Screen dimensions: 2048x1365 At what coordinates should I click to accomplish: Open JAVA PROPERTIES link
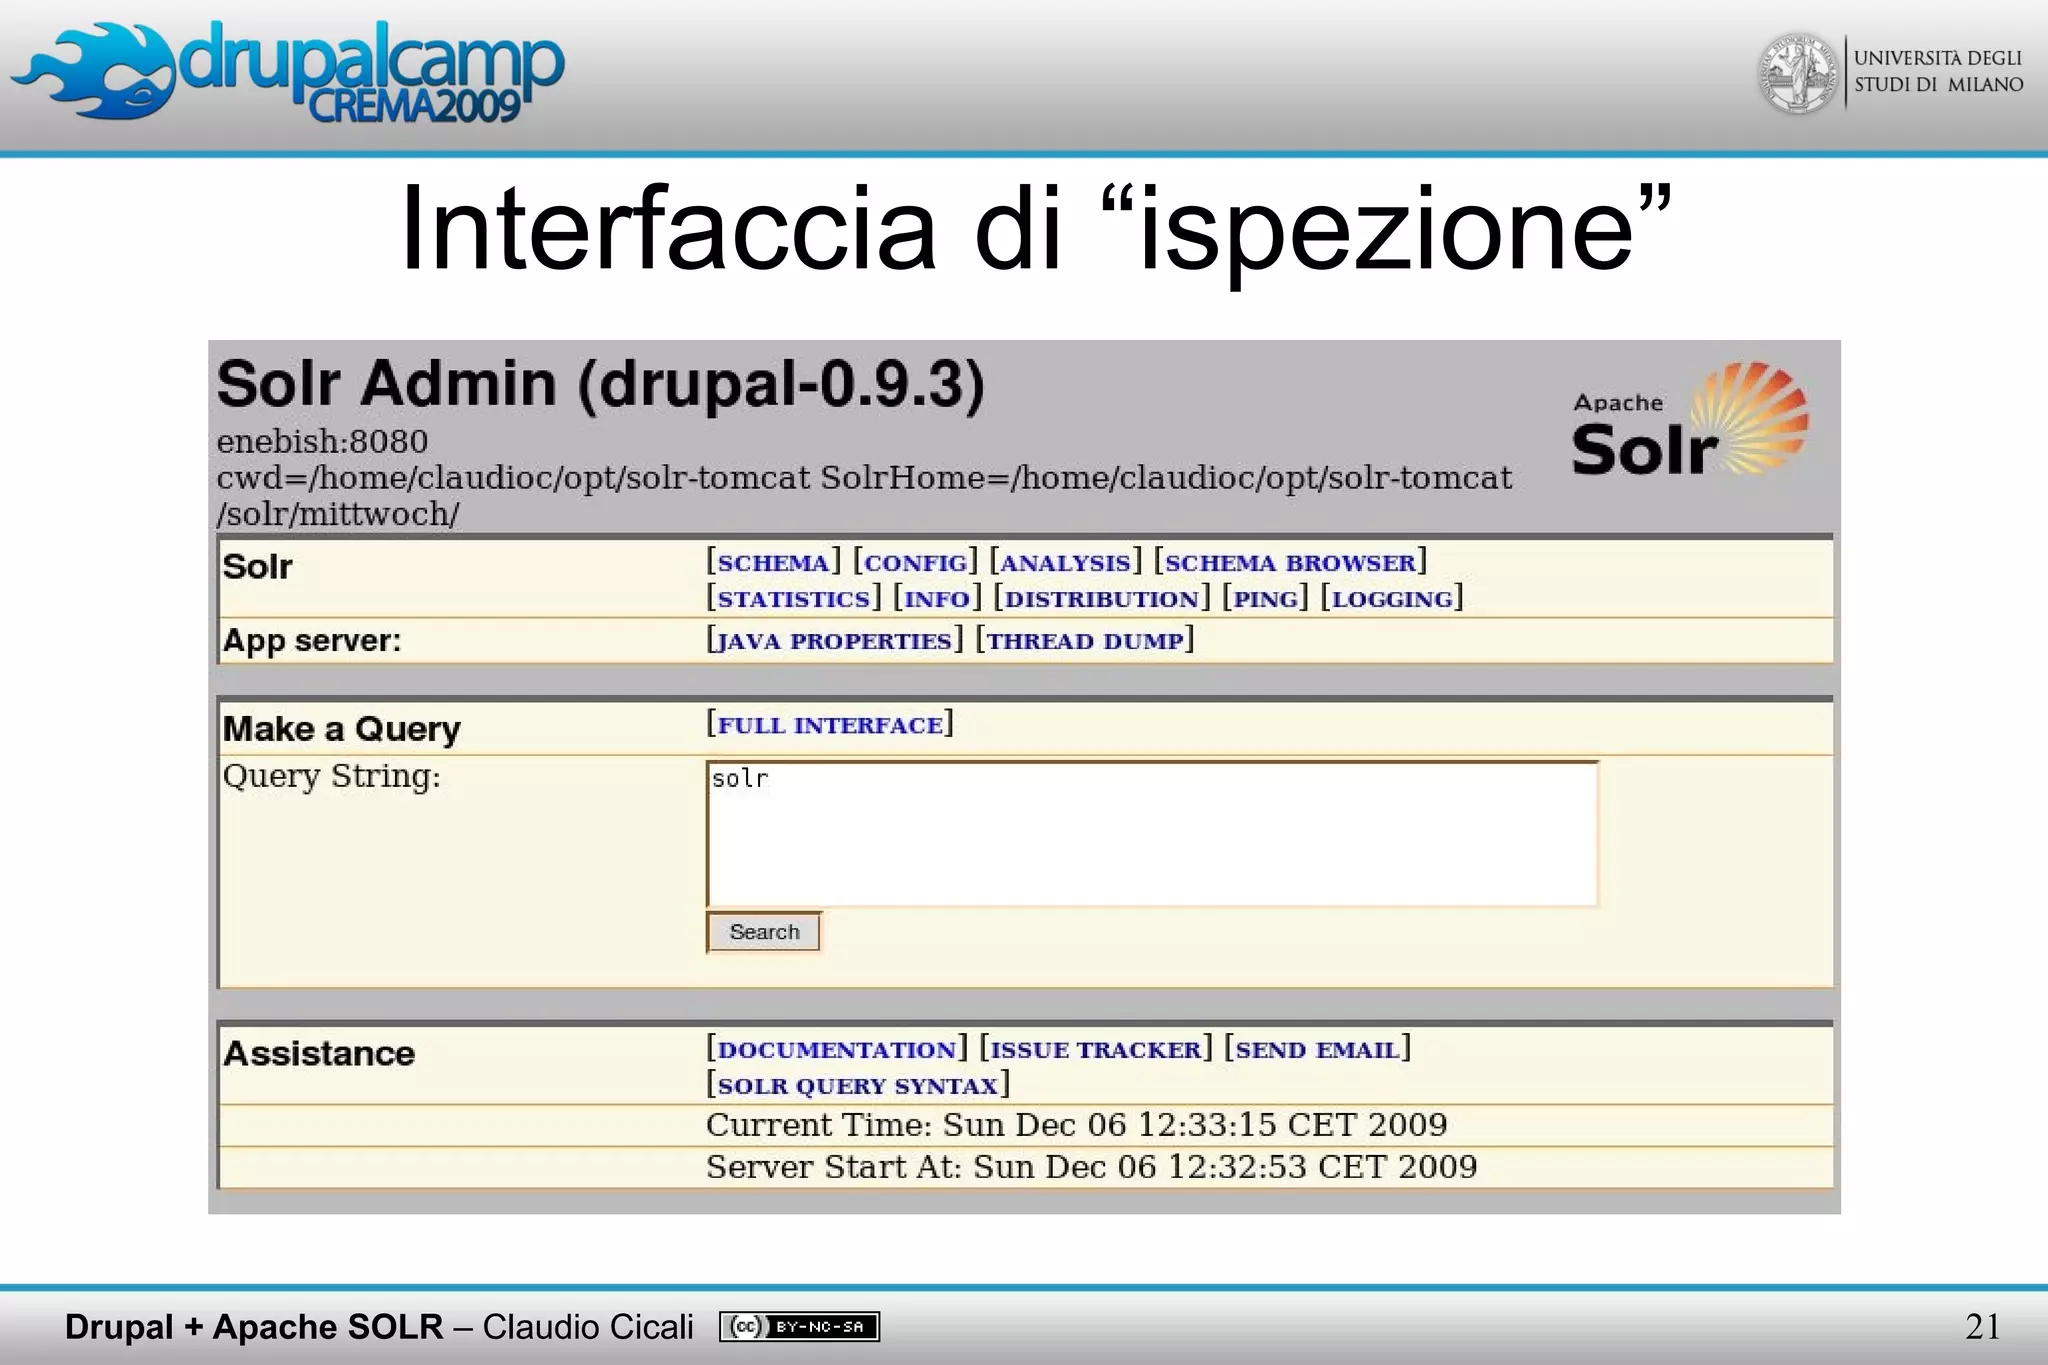click(834, 641)
